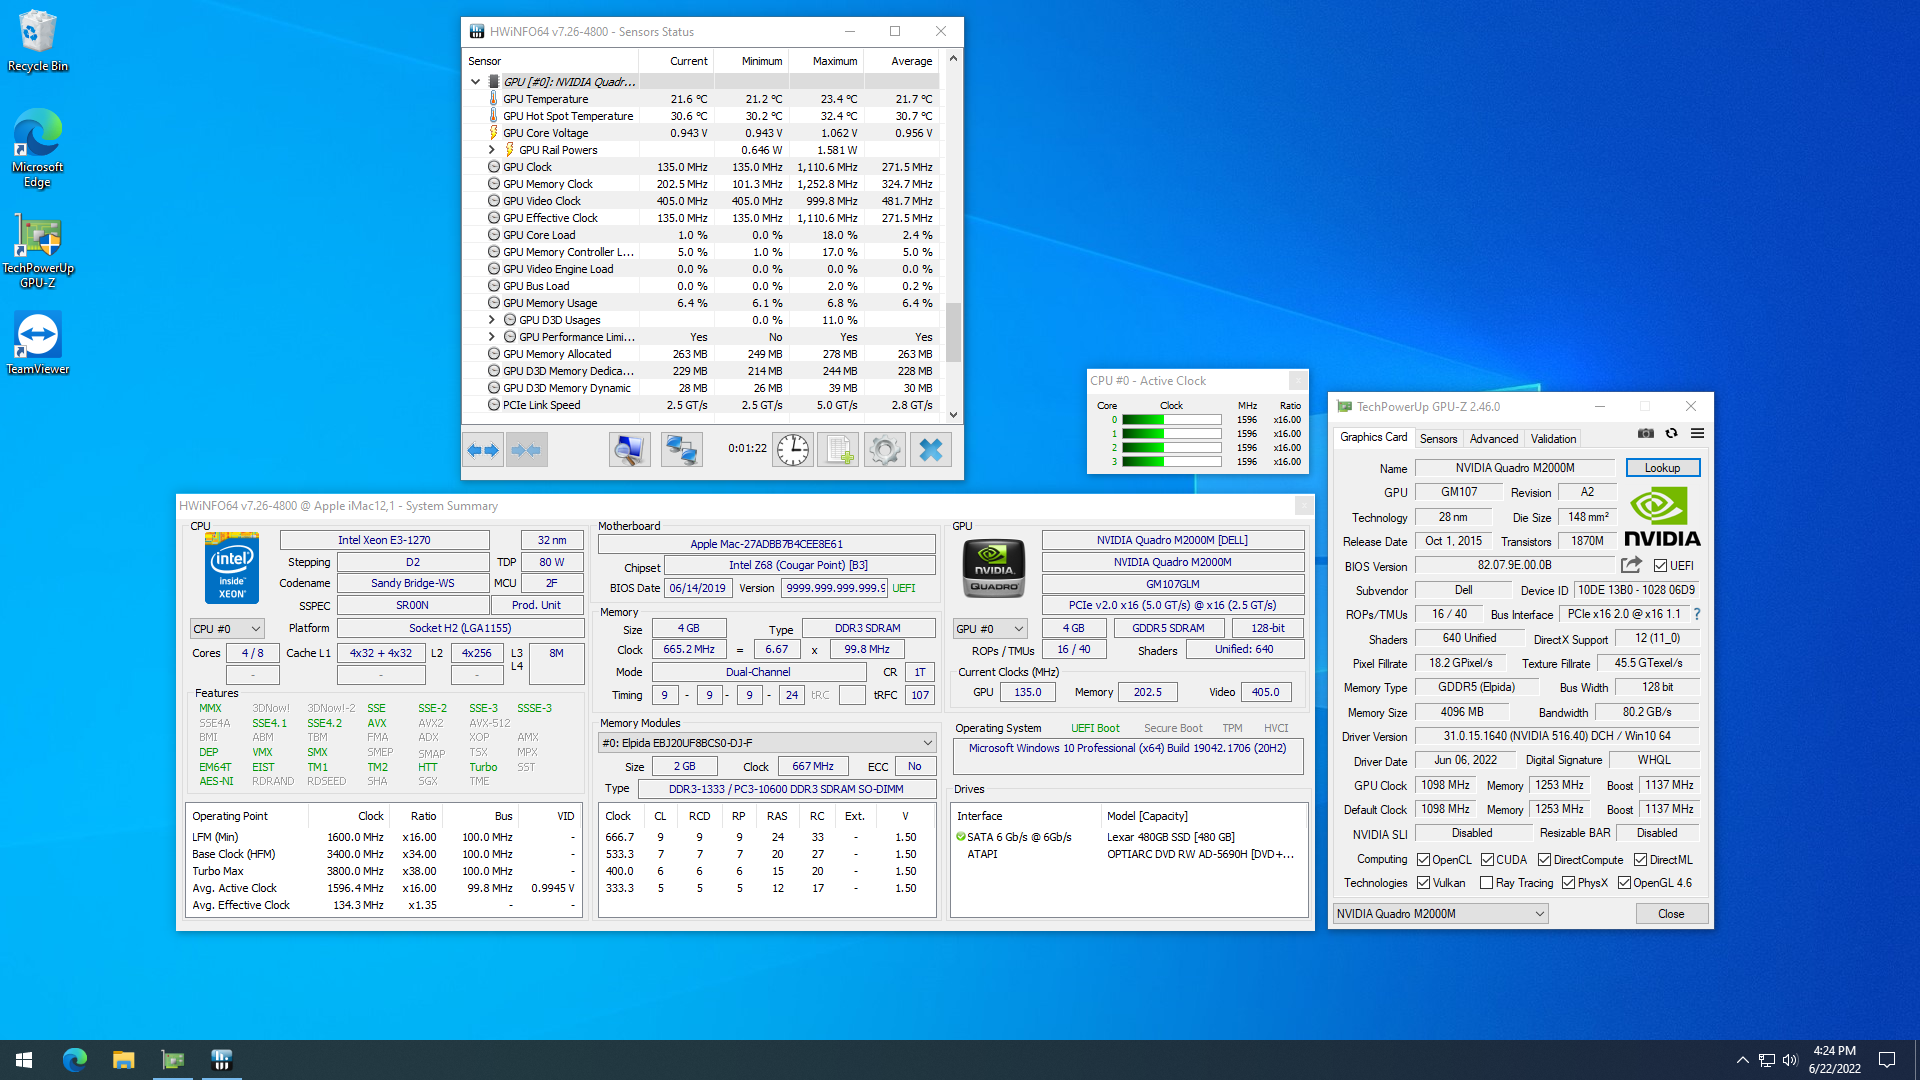Switch to the Advanced tab in GPU-Z

click(x=1494, y=439)
